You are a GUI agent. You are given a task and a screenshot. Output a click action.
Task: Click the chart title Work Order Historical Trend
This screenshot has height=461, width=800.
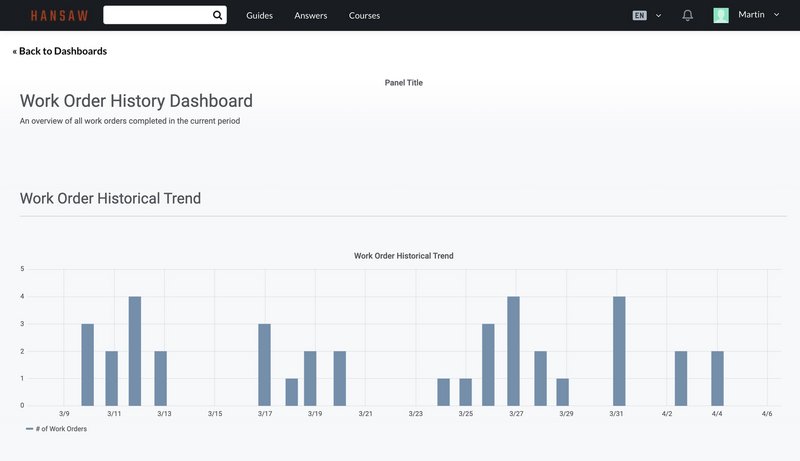point(404,256)
